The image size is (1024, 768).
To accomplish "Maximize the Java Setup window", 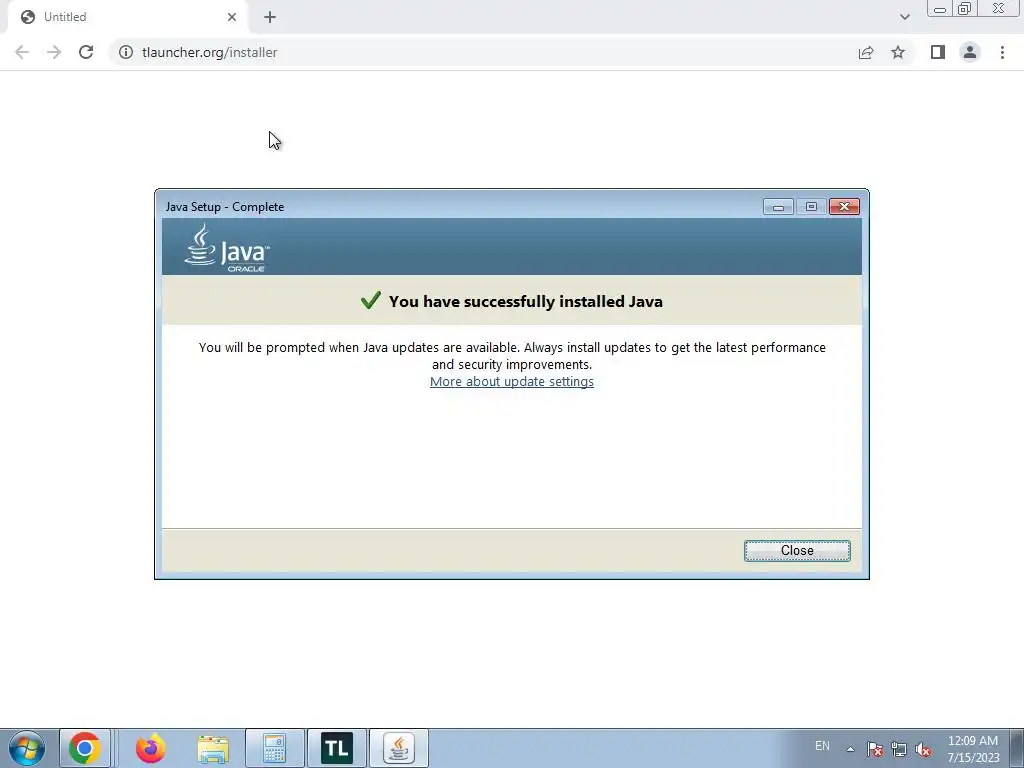I will (811, 206).
